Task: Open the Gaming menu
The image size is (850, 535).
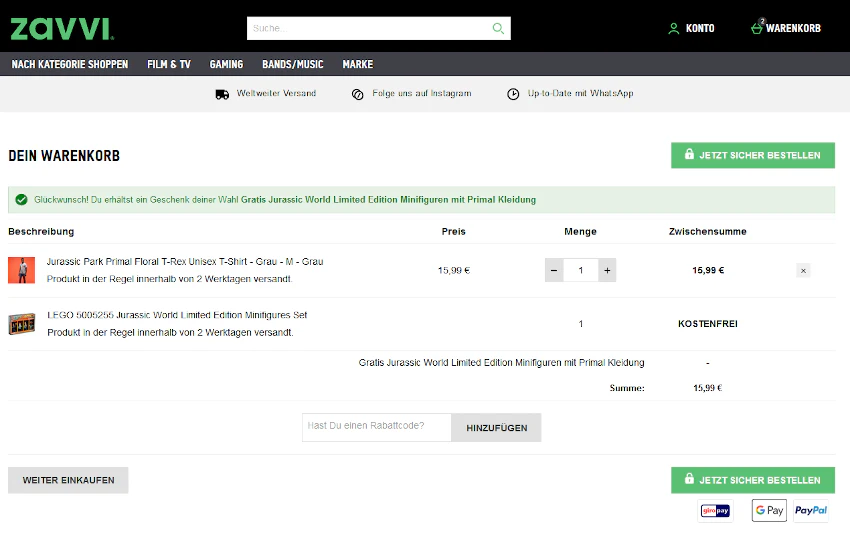Action: 226,64
